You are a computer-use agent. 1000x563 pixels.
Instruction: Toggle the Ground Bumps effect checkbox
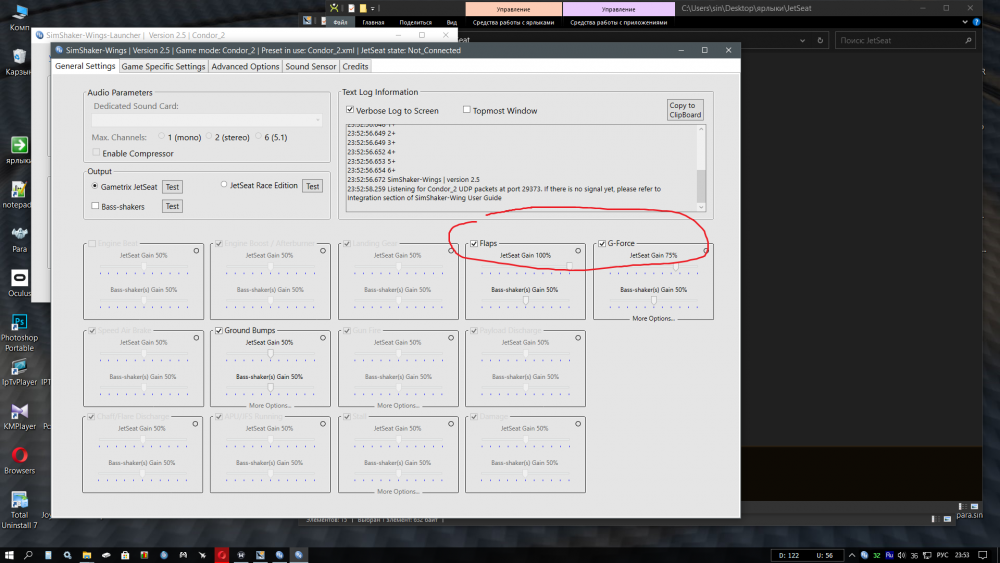click(219, 330)
